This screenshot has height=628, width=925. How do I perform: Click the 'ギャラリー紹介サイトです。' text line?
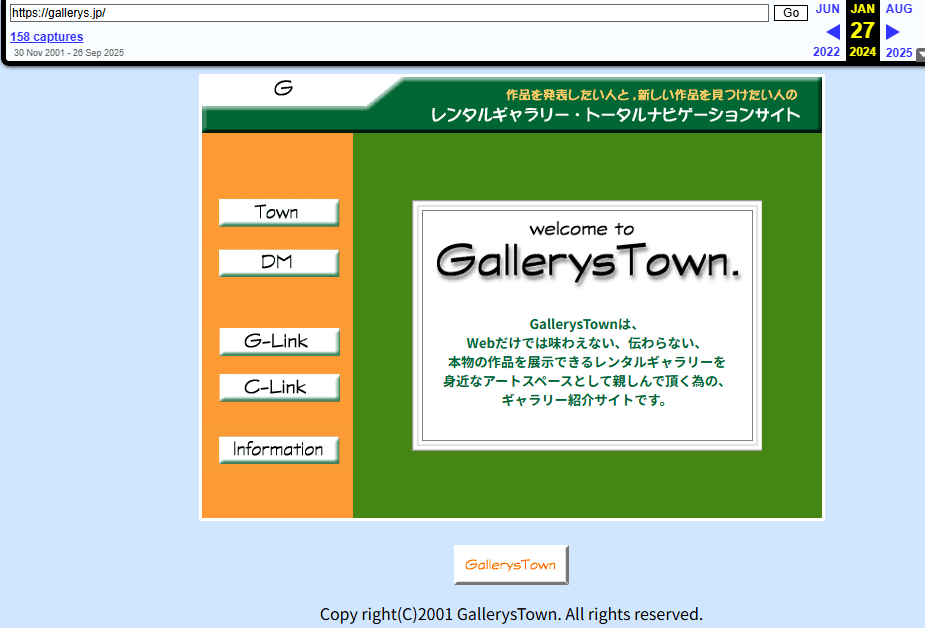click(x=584, y=400)
